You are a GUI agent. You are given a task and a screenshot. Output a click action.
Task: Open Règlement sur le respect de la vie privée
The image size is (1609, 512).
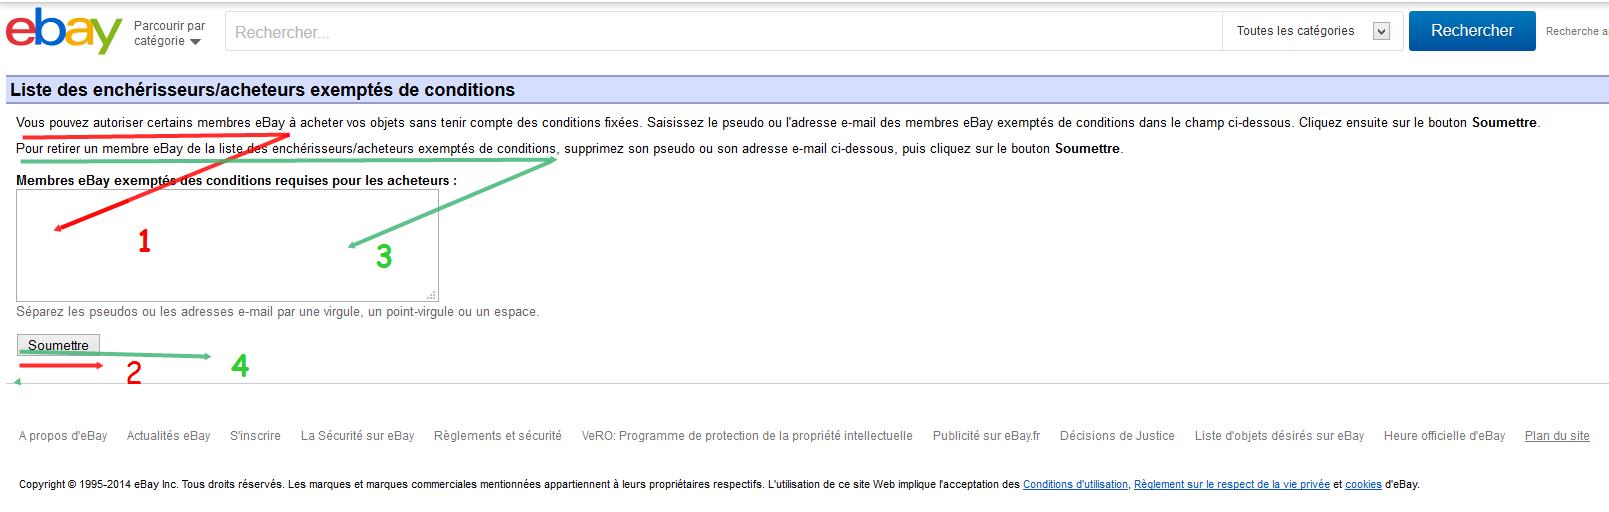1232,484
